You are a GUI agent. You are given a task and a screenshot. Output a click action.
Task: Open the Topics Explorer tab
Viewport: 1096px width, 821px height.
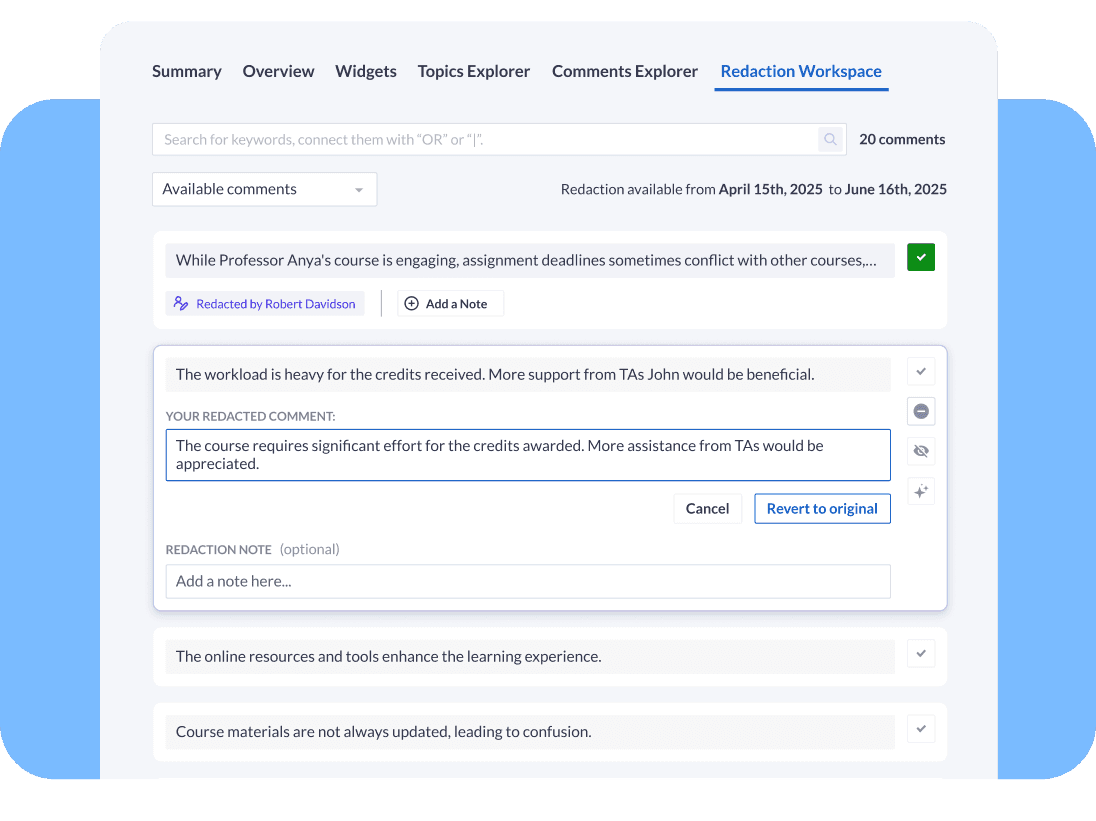[474, 71]
